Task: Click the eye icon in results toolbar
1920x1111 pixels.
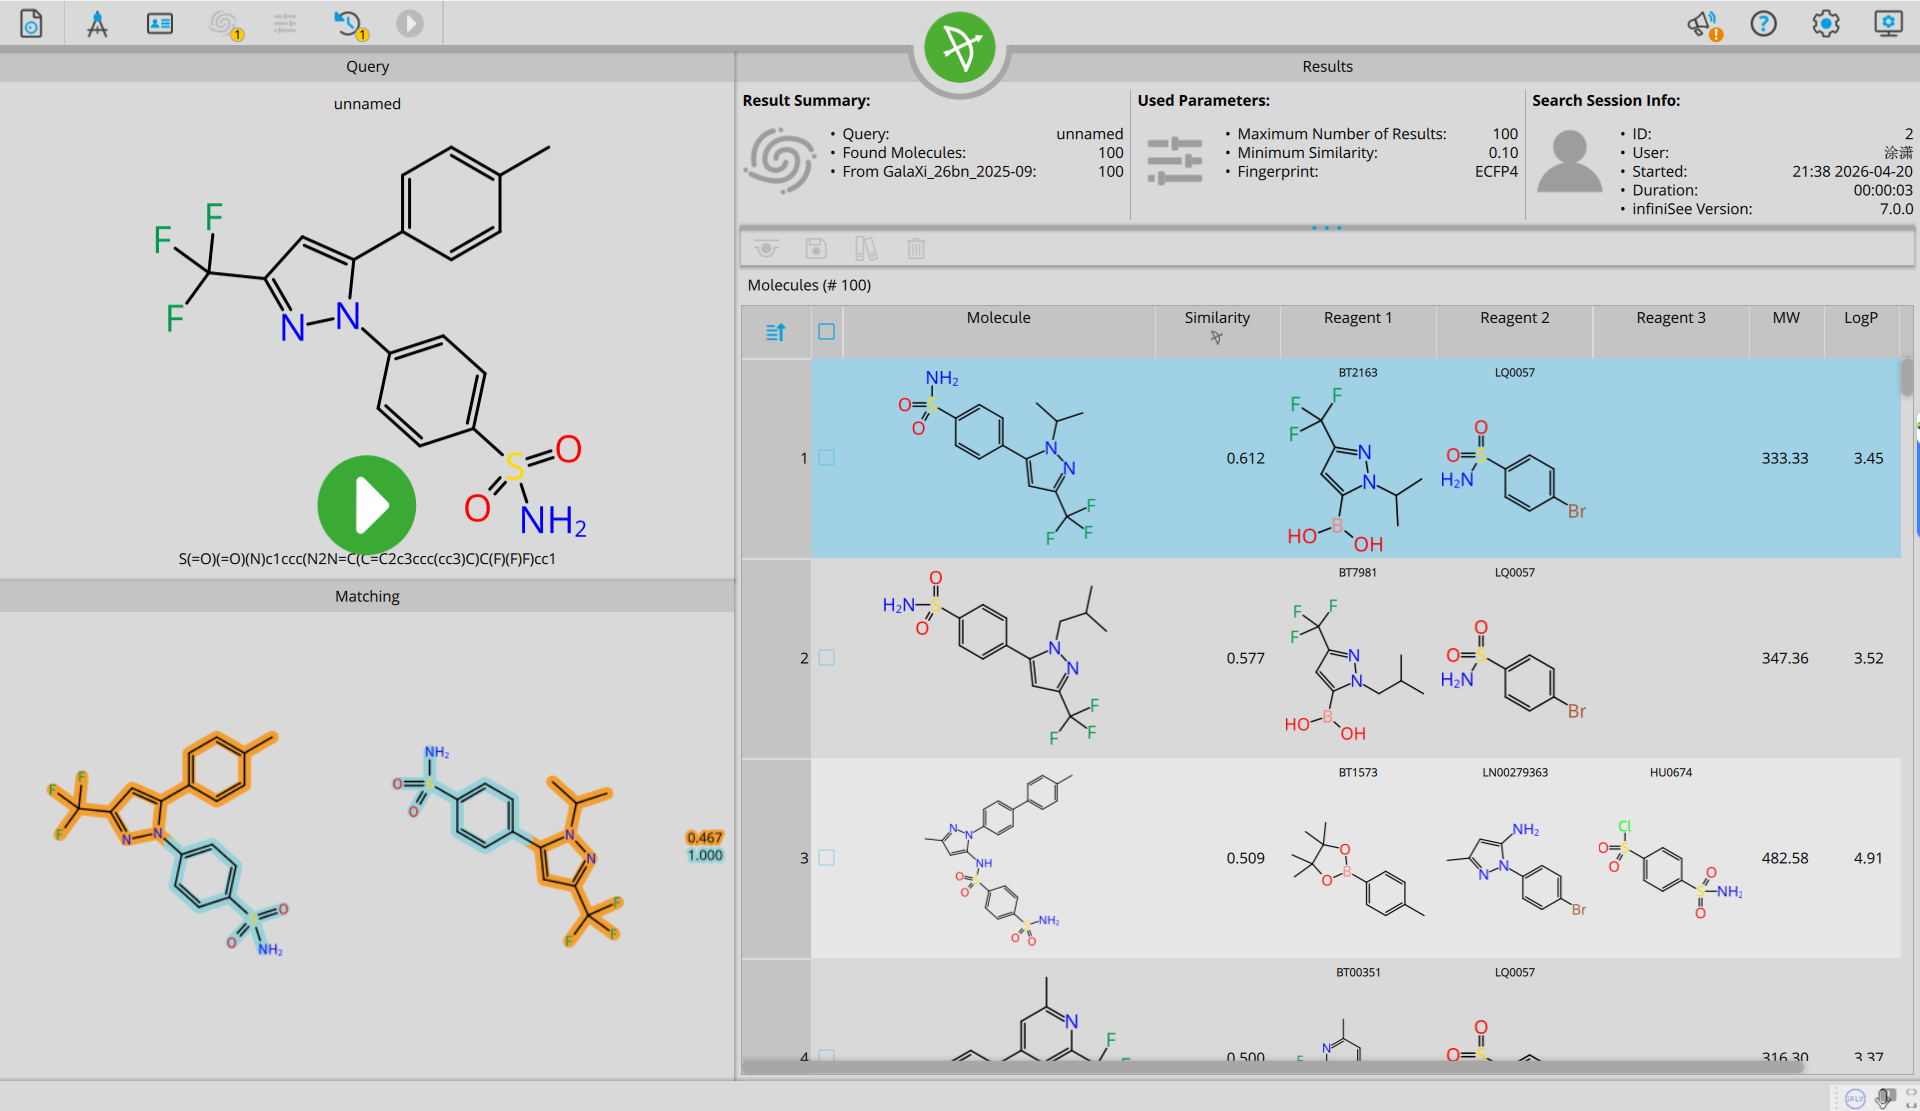Action: pos(767,248)
